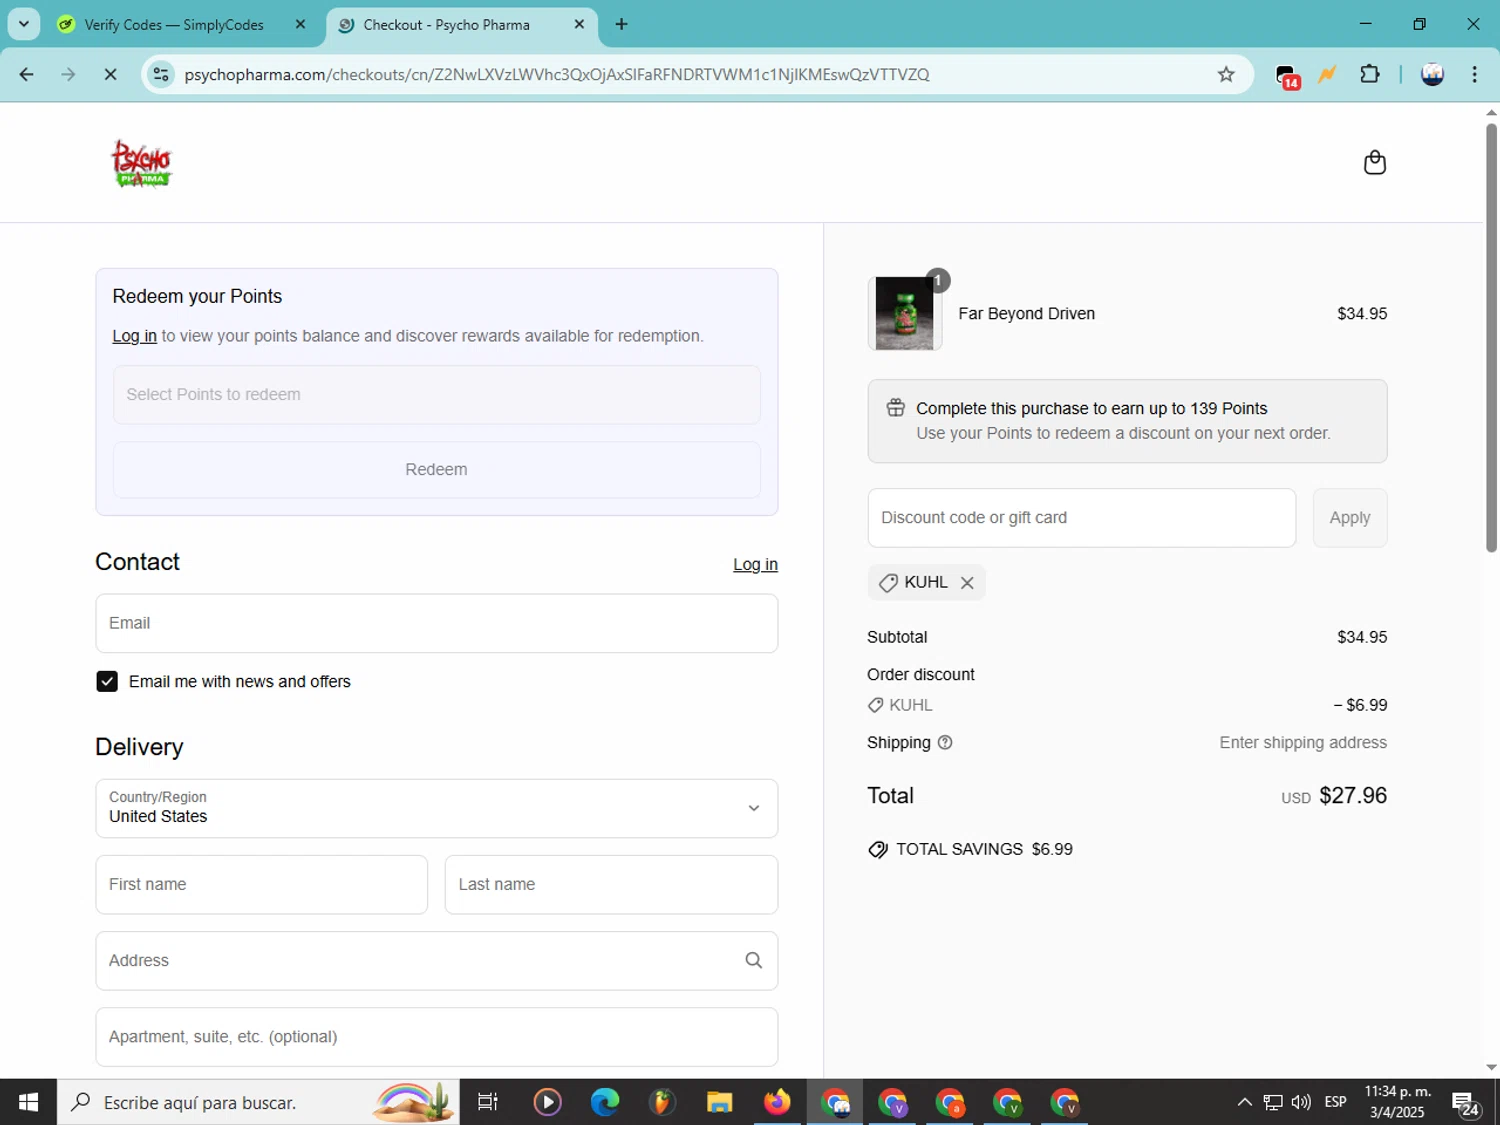Click the orange lightning extension icon
The width and height of the screenshot is (1500, 1125).
[1328, 74]
